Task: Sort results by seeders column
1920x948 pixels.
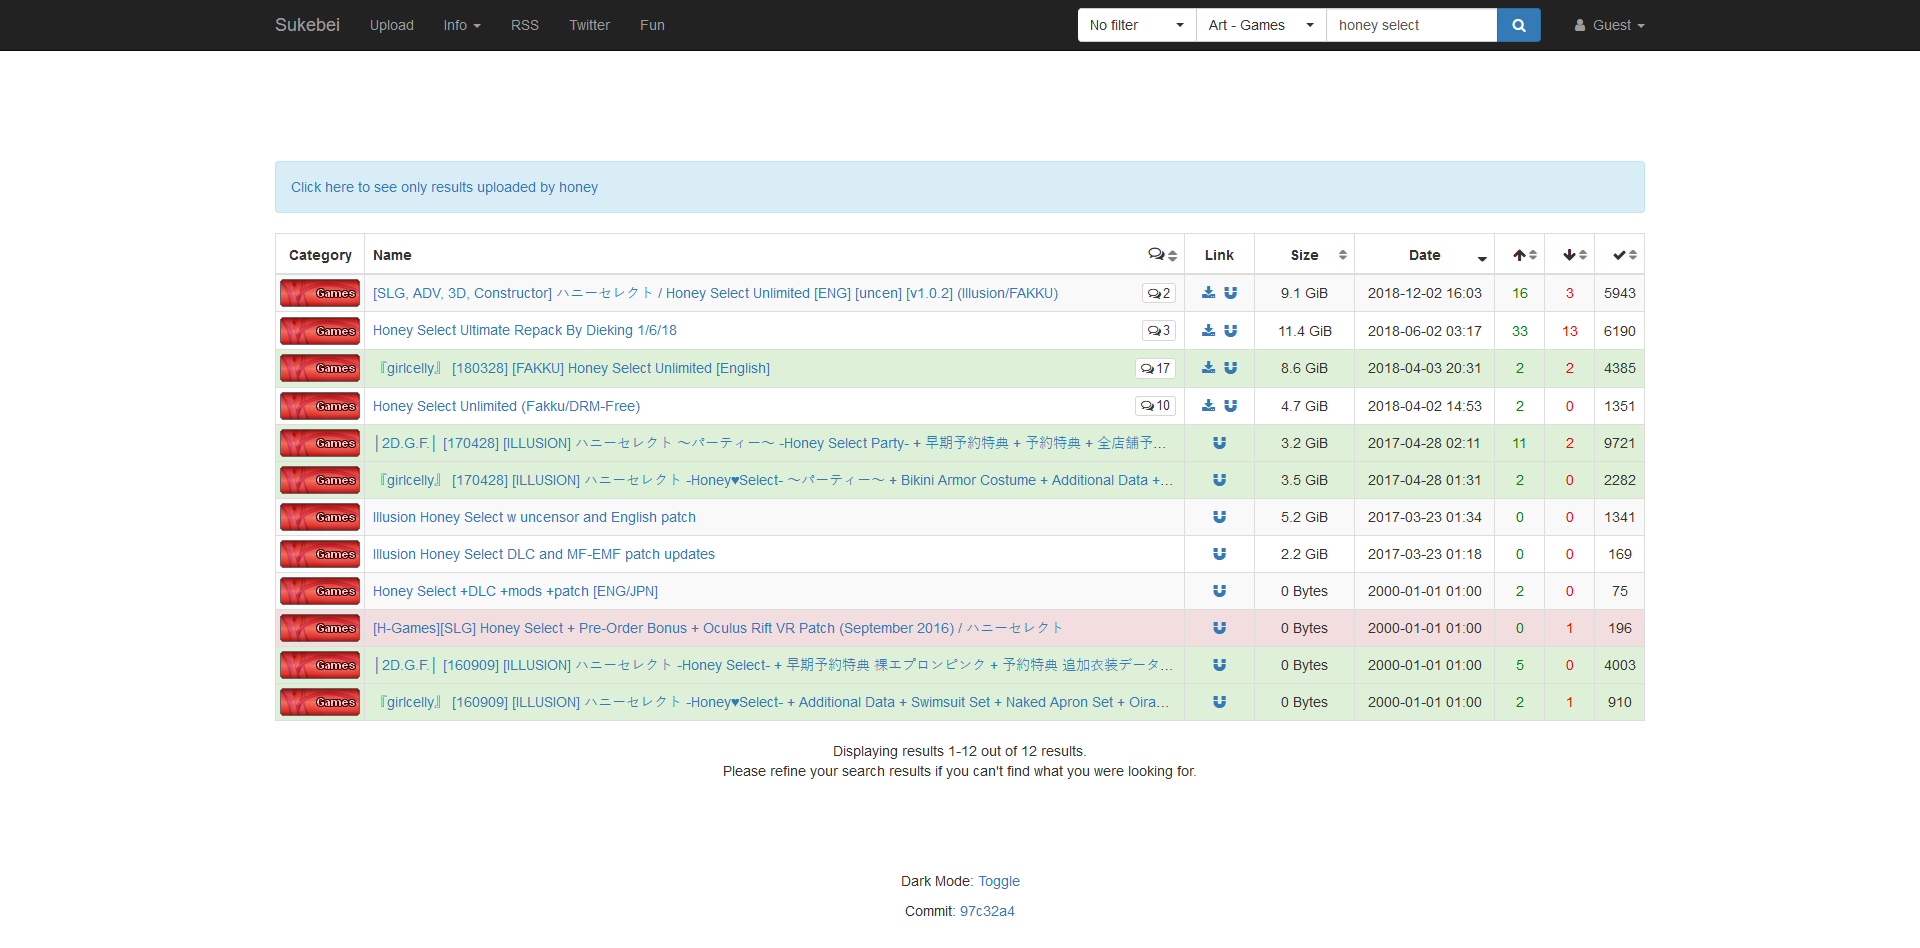Action: (1520, 255)
